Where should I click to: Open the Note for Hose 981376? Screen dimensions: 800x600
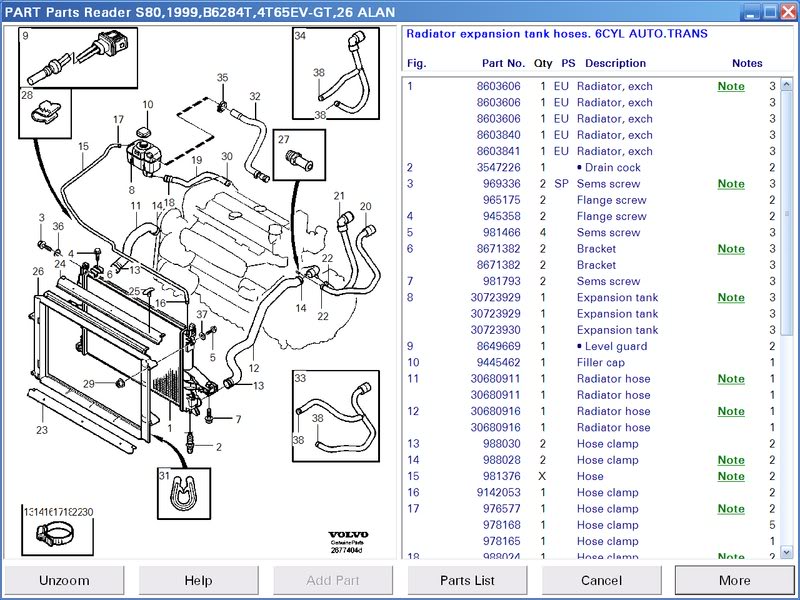click(x=731, y=476)
